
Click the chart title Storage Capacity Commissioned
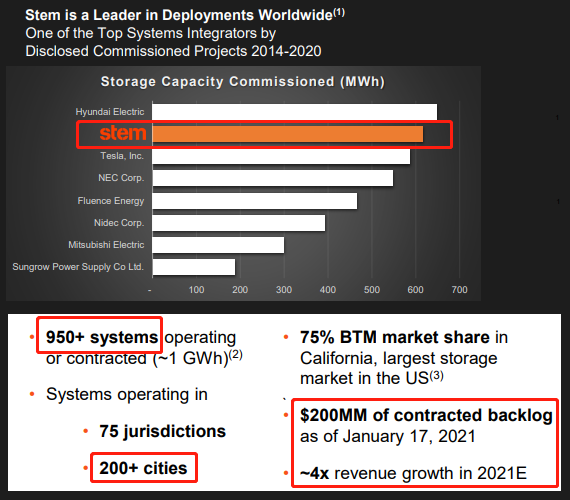click(242, 81)
